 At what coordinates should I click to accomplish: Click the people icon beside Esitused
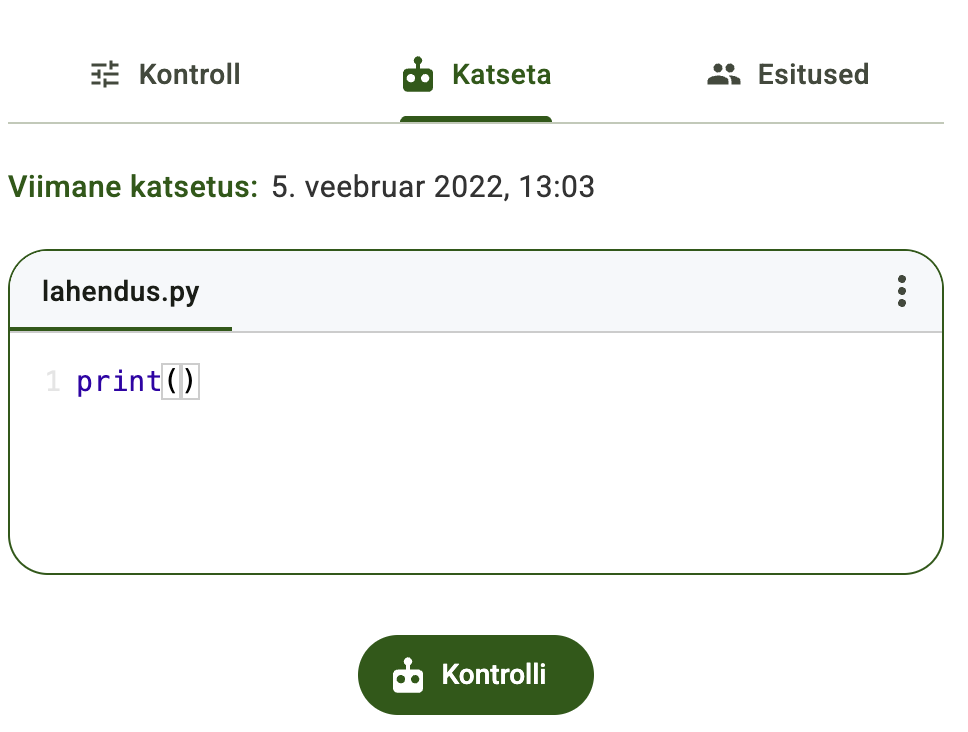point(723,75)
